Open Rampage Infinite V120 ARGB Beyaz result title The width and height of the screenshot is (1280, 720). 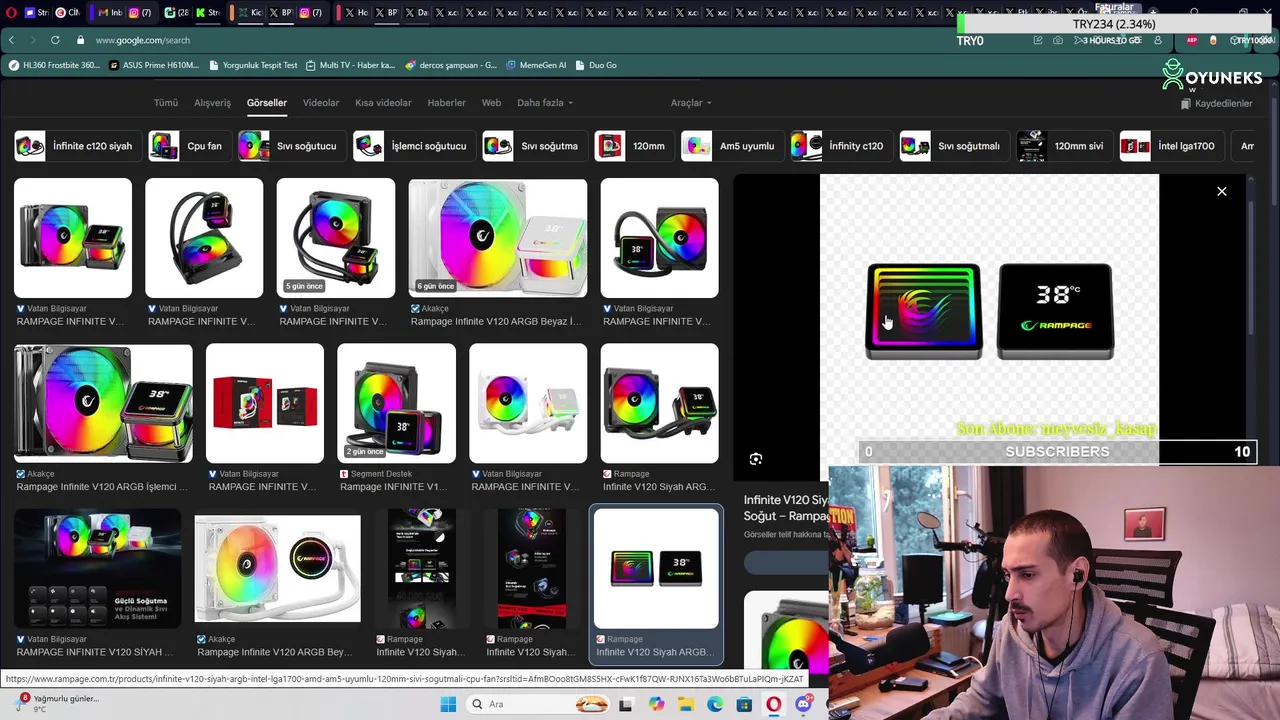point(495,322)
